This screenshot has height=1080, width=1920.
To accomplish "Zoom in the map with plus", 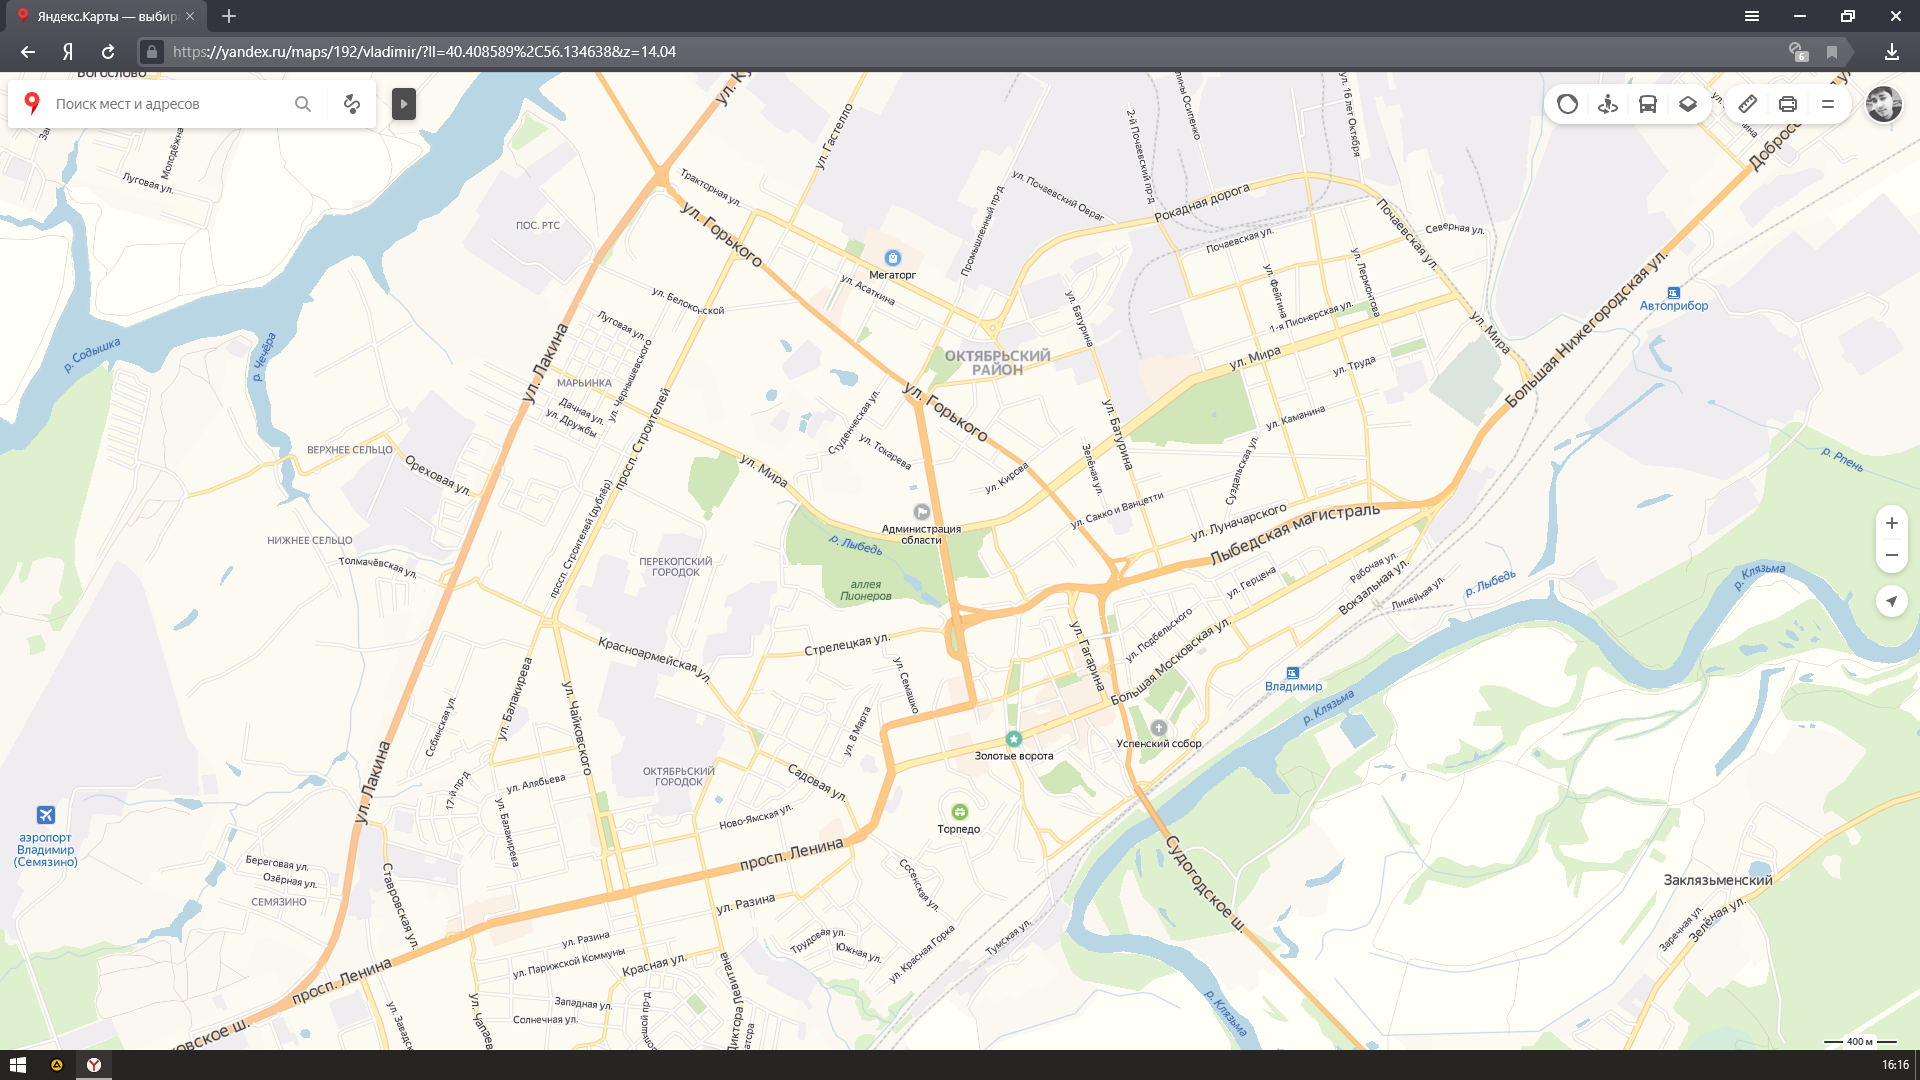I will [x=1891, y=523].
